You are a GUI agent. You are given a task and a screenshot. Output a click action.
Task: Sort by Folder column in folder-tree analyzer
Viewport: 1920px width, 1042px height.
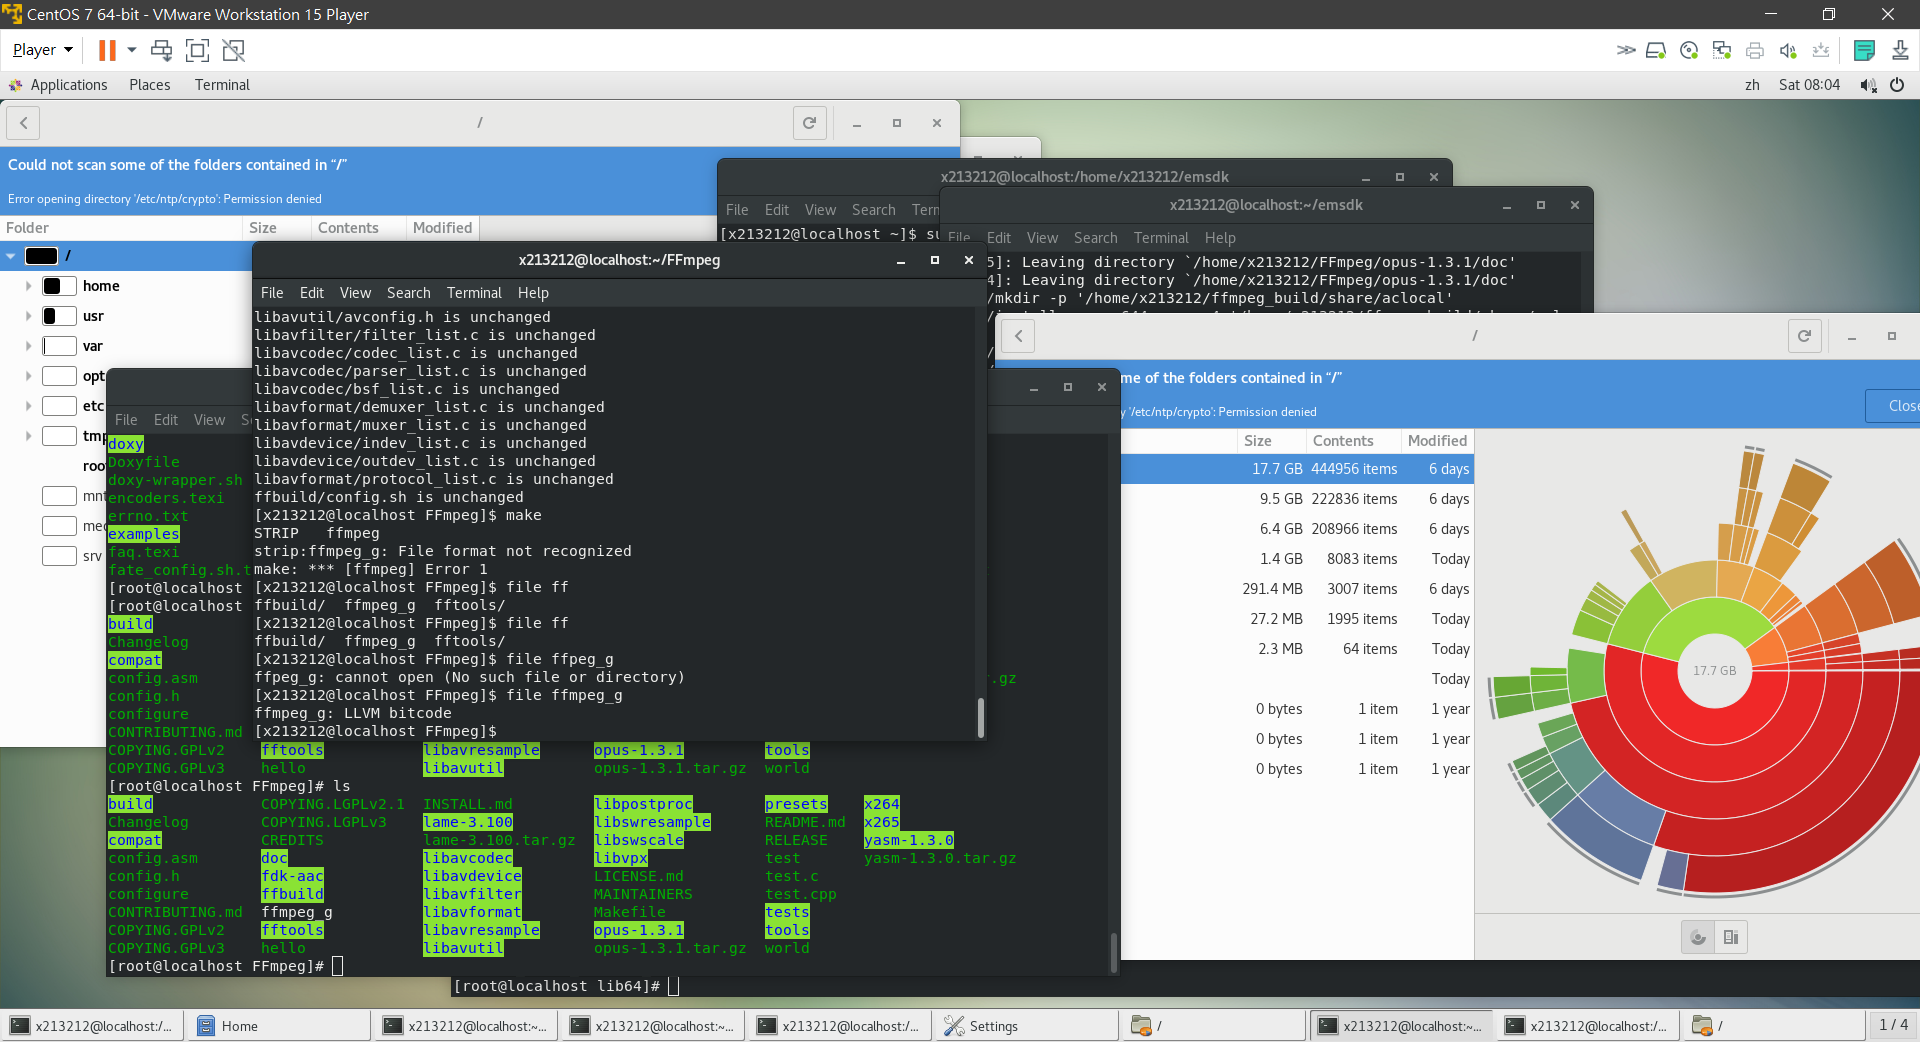click(x=122, y=228)
